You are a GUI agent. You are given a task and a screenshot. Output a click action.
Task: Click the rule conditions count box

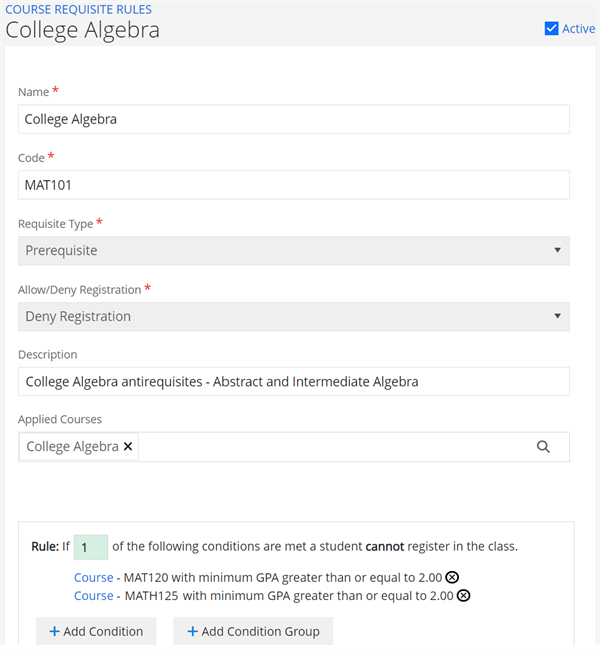[x=91, y=547]
